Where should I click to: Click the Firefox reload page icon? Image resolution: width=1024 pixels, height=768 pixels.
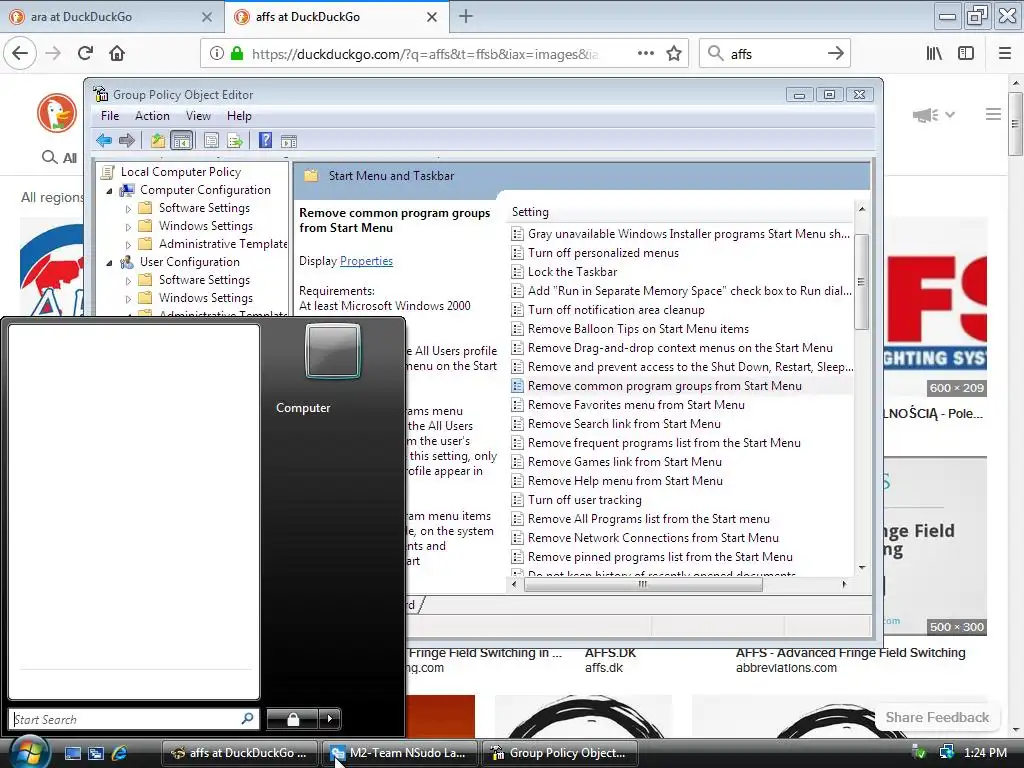85,53
